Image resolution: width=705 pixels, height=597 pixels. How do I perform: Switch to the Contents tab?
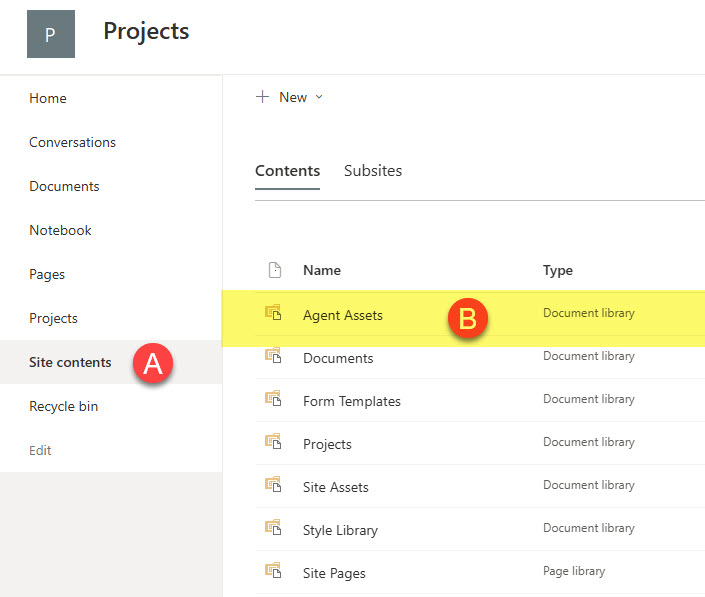[x=287, y=171]
